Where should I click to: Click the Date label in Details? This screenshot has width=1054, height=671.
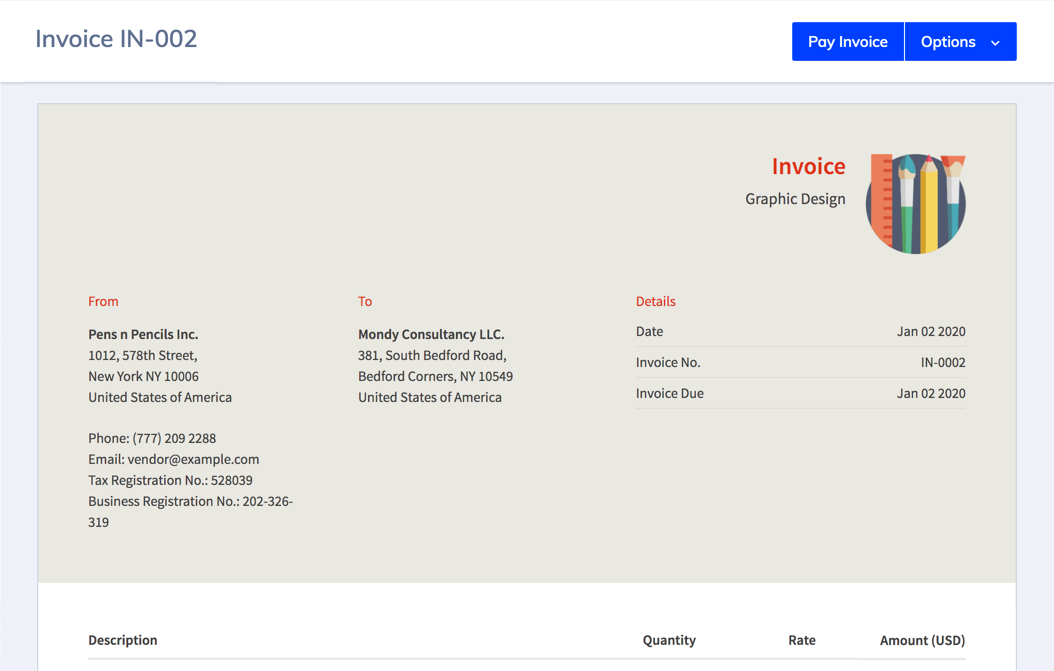click(649, 331)
